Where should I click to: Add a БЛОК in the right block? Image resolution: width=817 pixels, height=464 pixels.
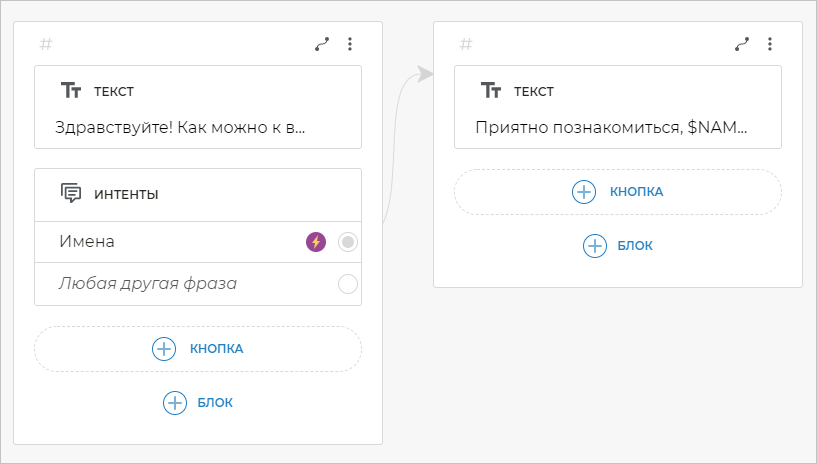(618, 245)
